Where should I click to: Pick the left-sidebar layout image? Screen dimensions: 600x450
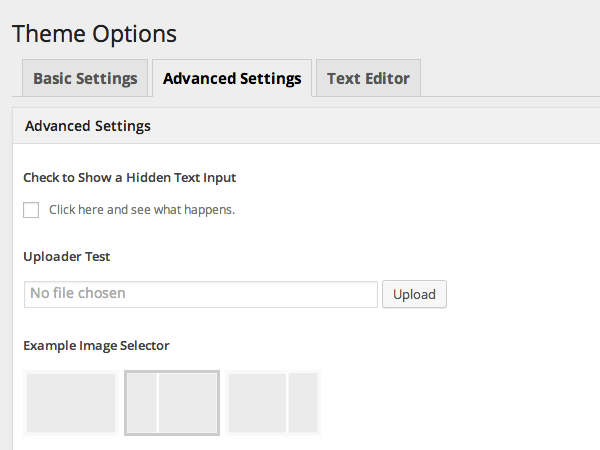pos(172,403)
